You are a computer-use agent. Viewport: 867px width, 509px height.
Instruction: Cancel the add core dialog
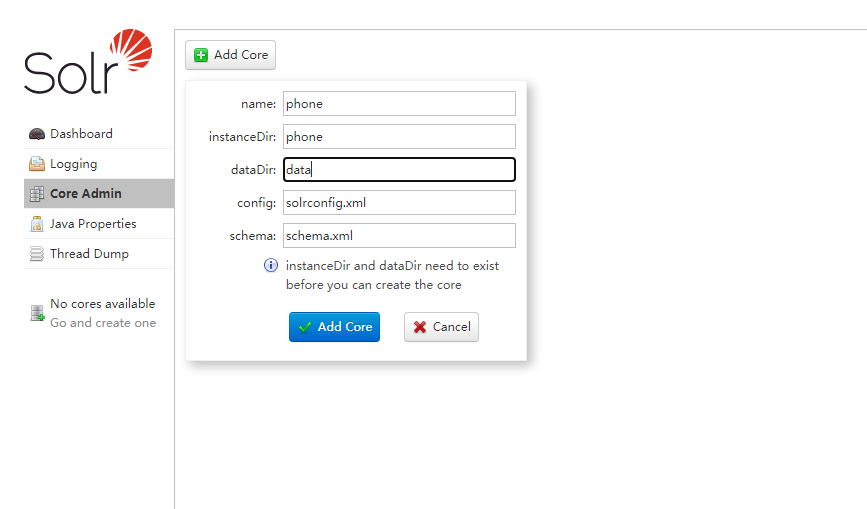coord(441,327)
